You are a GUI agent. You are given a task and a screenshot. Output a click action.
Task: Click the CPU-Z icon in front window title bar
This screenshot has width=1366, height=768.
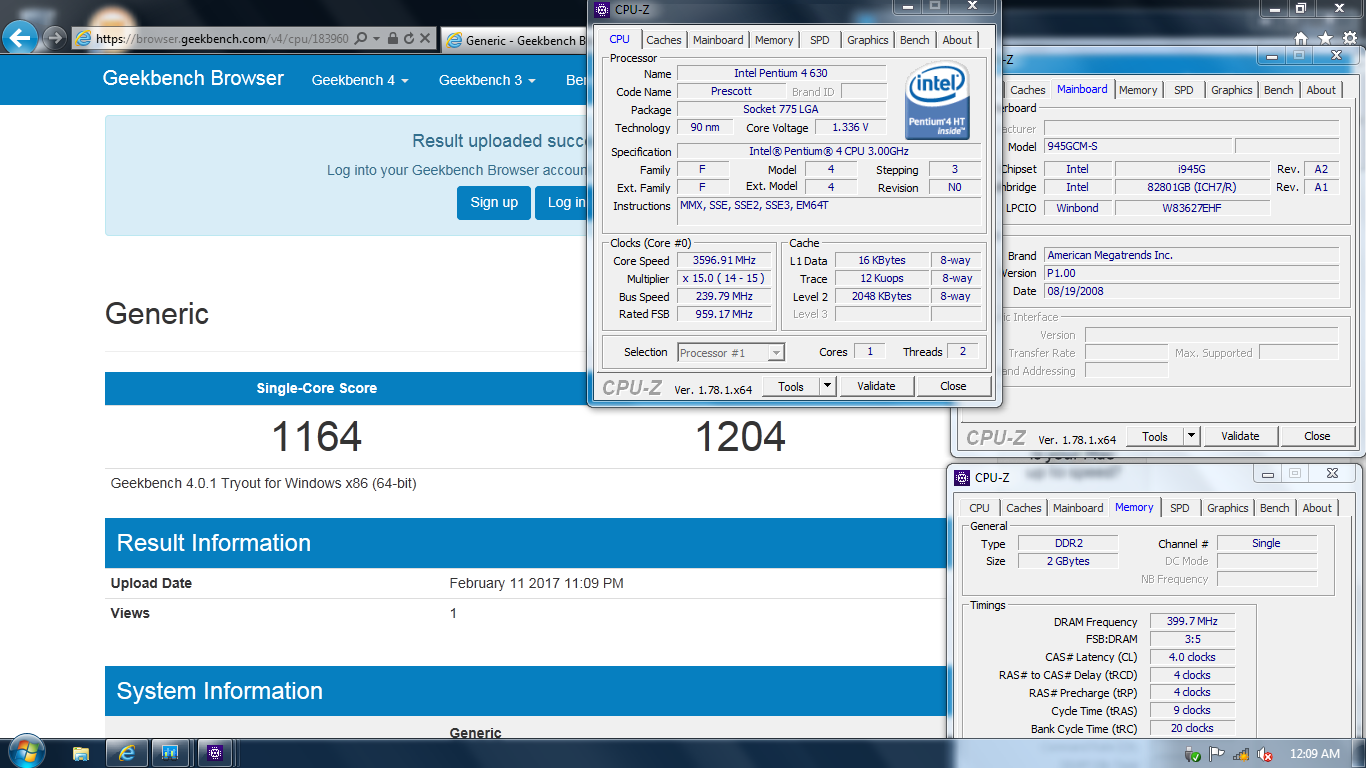[602, 9]
